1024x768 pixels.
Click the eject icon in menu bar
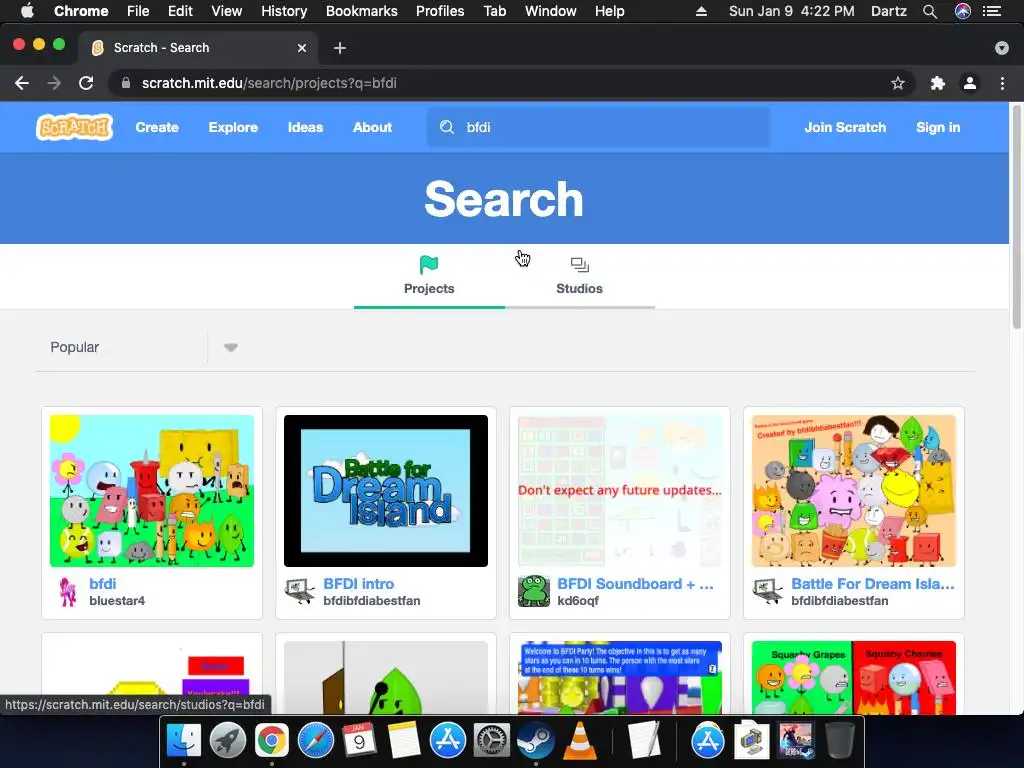701,11
